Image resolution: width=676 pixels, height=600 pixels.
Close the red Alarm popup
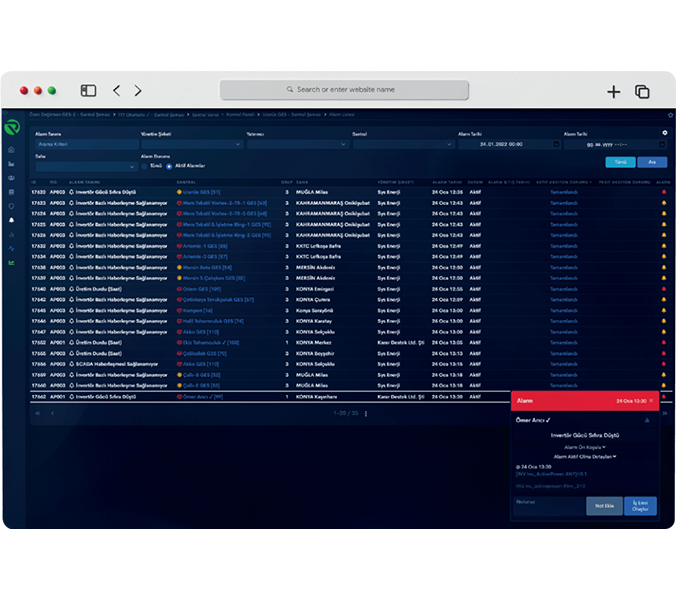point(651,400)
